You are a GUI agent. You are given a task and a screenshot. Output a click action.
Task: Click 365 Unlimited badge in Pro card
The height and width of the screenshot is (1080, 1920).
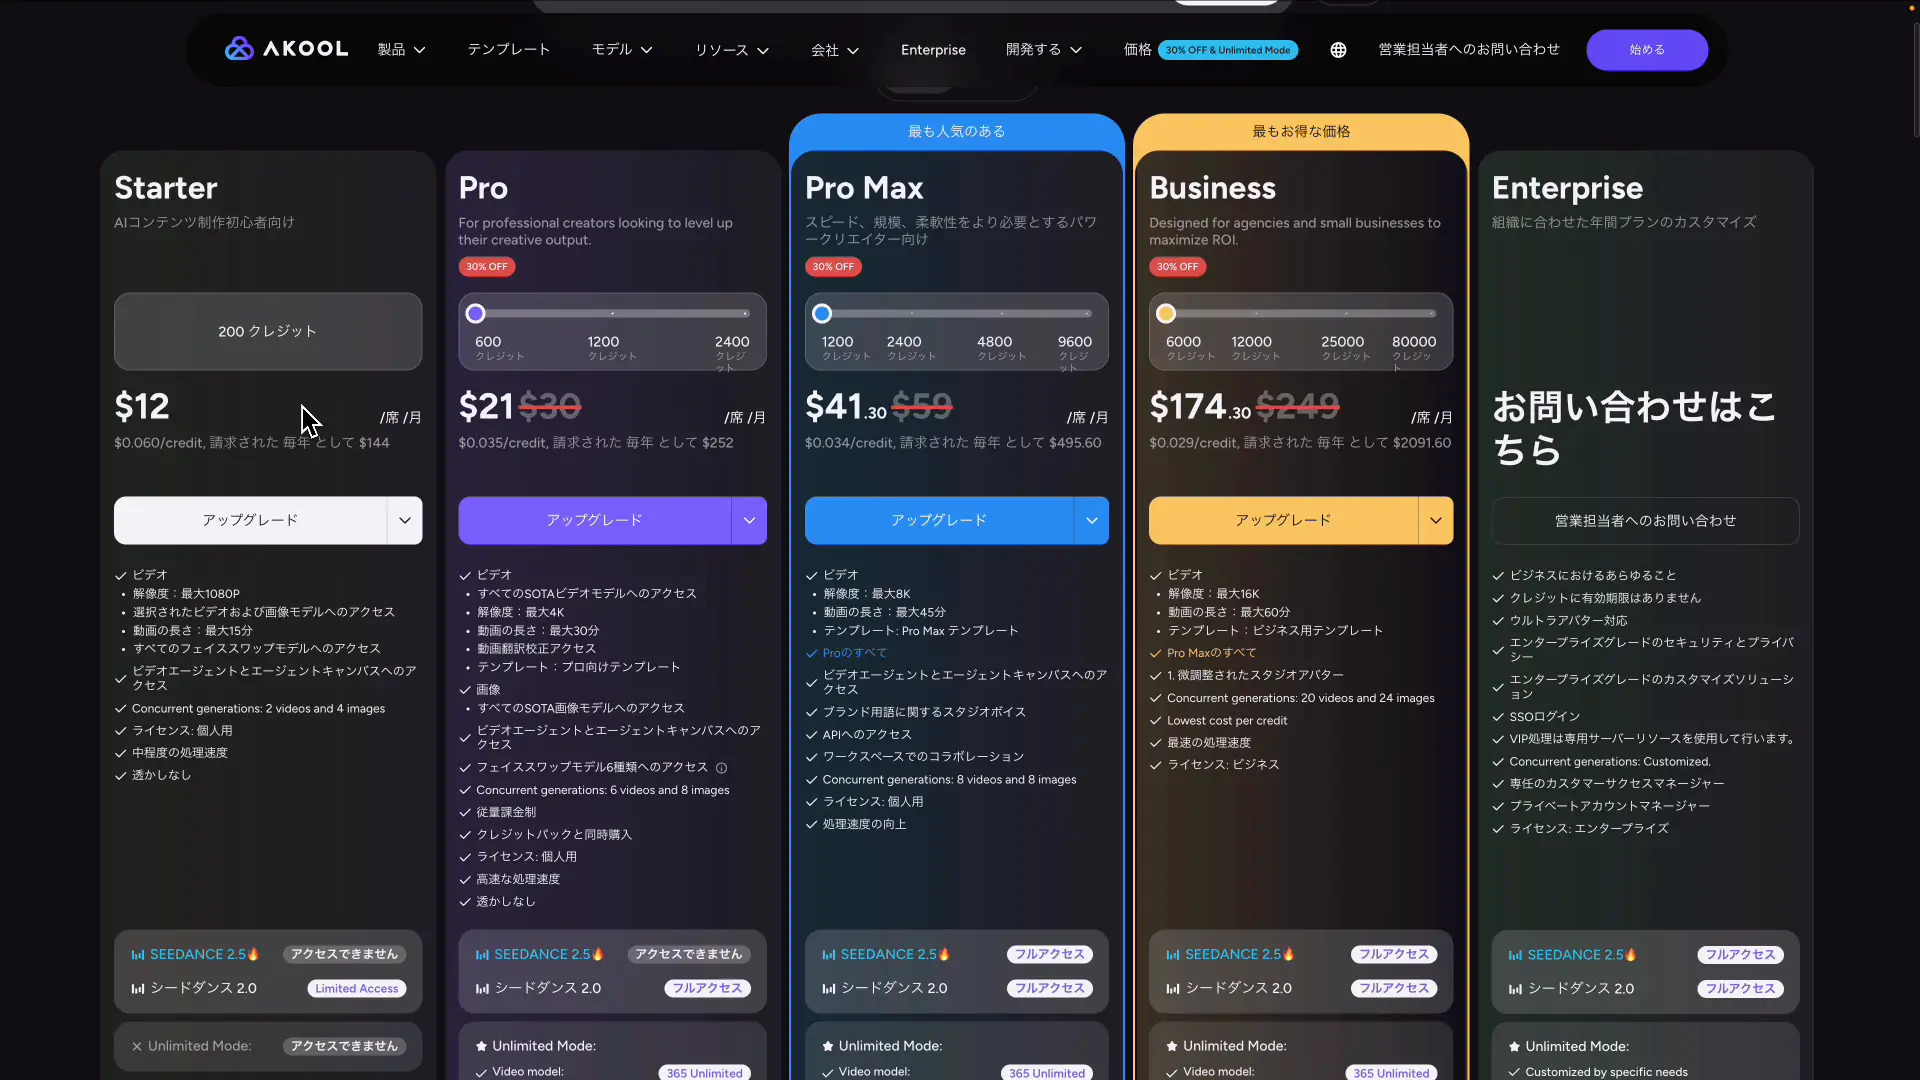(704, 1073)
